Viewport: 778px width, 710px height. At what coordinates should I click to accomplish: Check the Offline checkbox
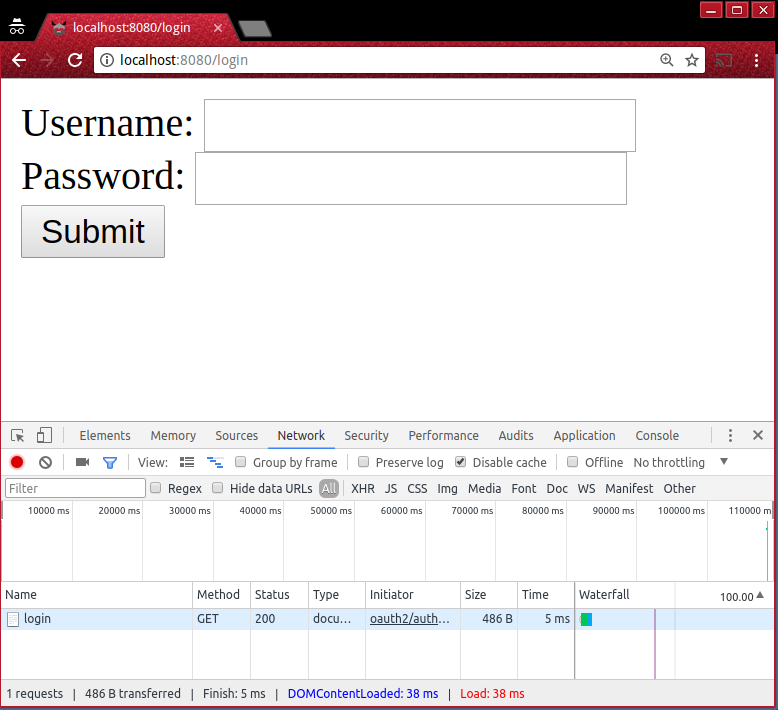coord(573,463)
